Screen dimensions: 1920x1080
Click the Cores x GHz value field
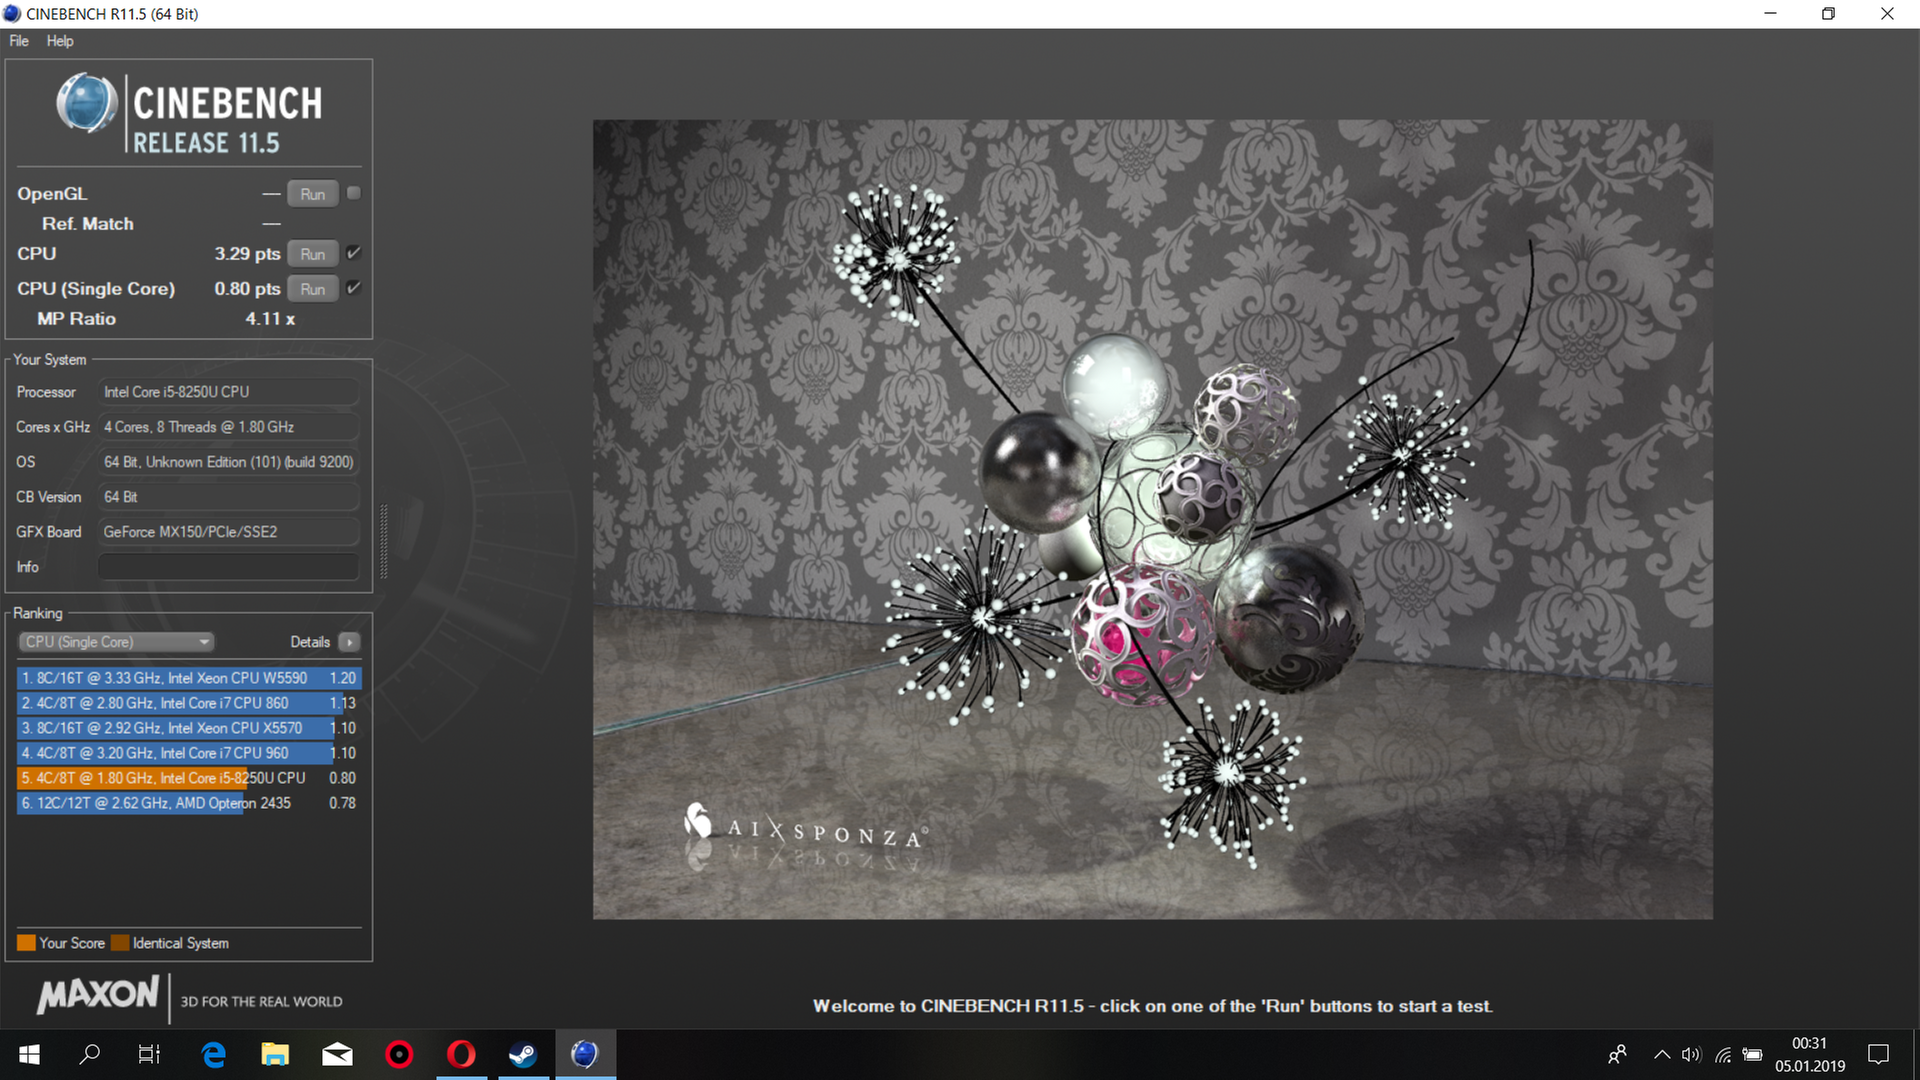tap(229, 427)
